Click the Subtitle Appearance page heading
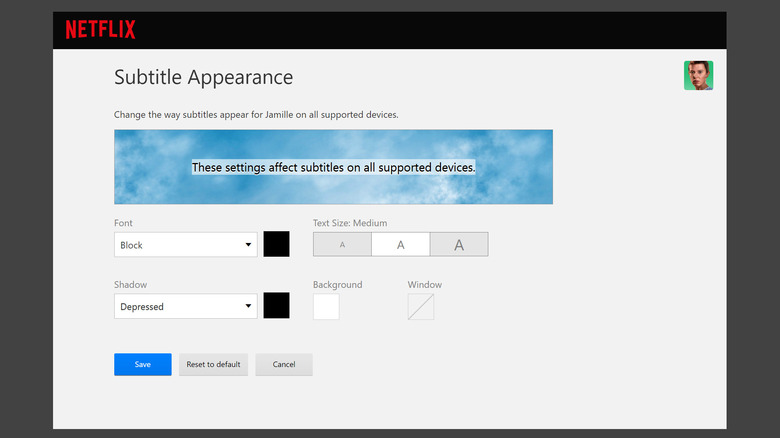This screenshot has height=438, width=780. pyautogui.click(x=203, y=77)
